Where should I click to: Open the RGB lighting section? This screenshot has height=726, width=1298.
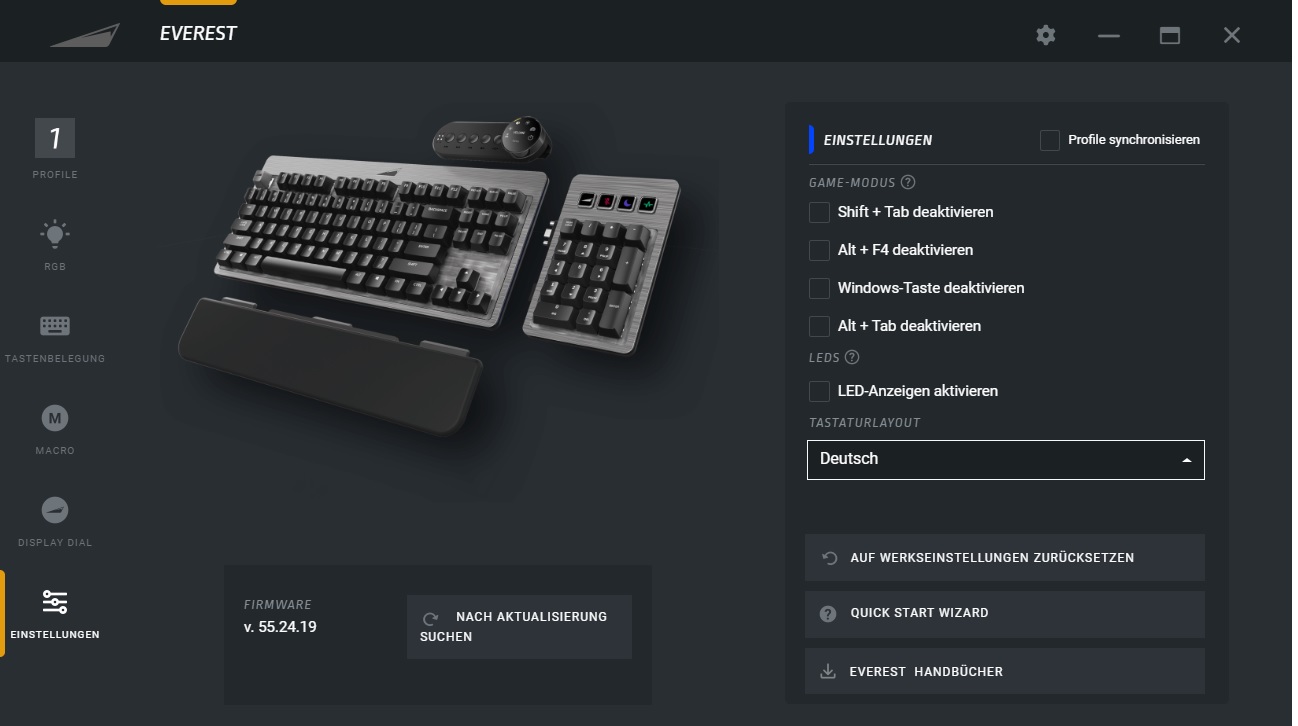tap(55, 245)
